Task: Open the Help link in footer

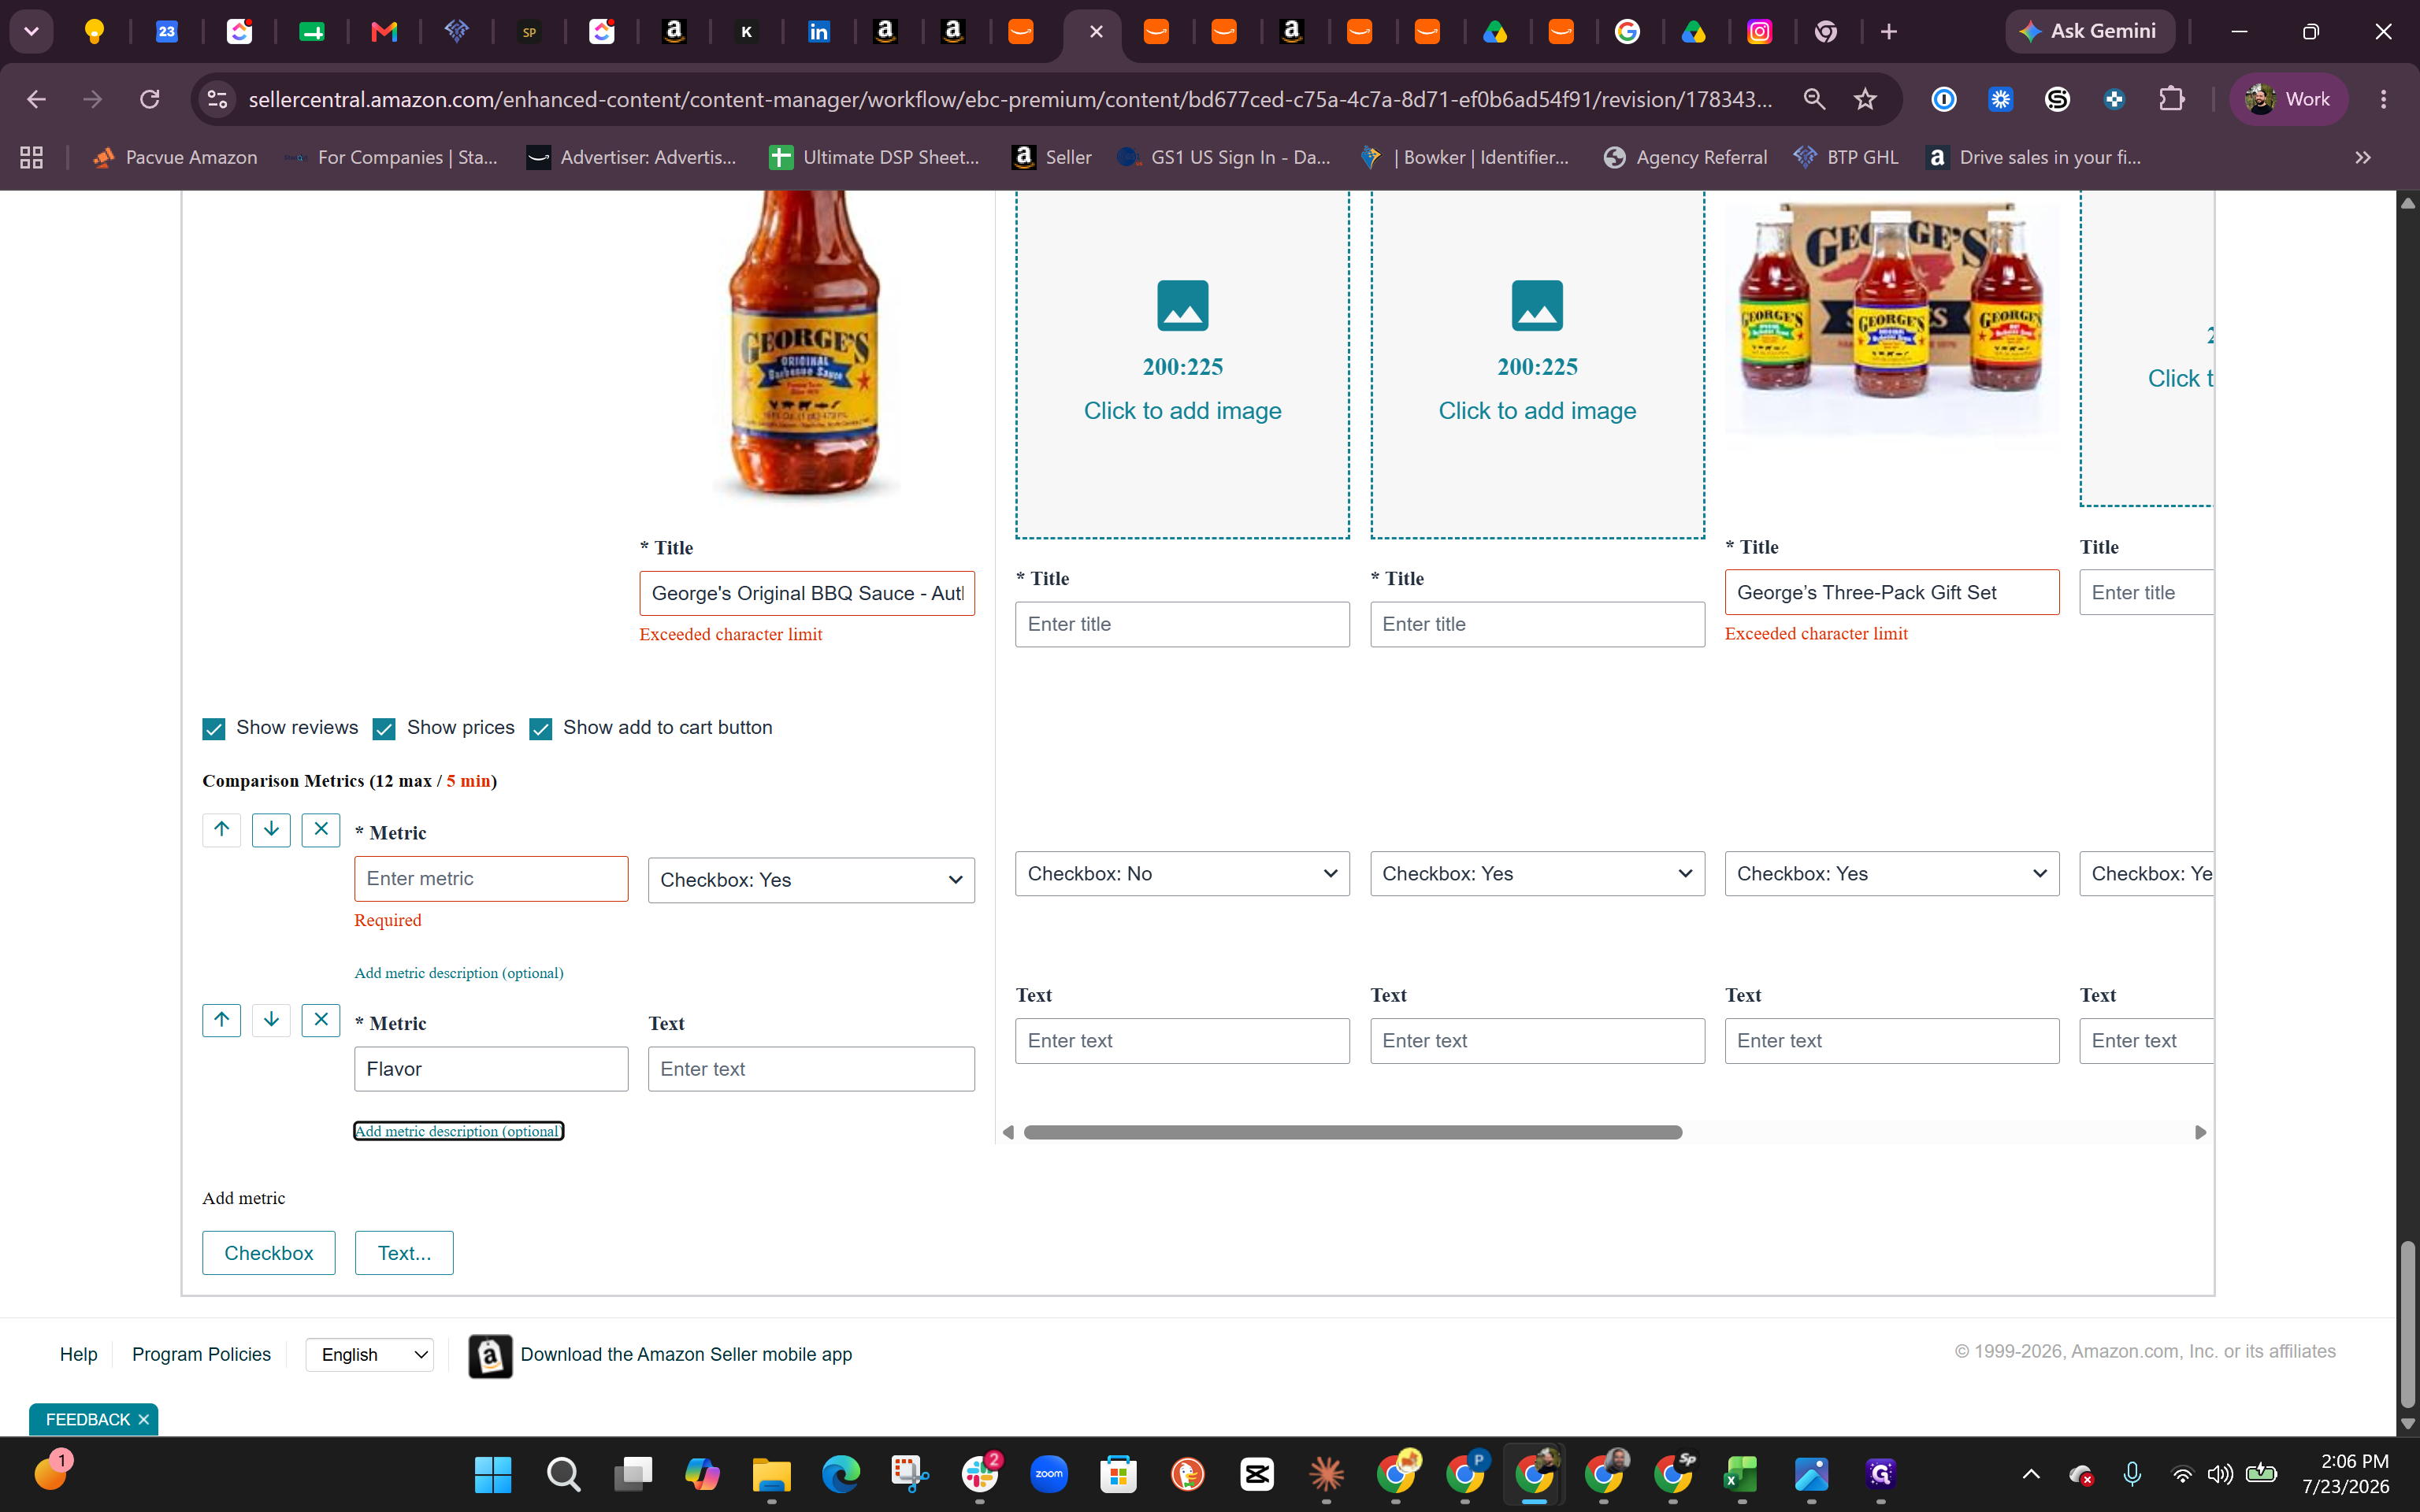Action: 79,1355
